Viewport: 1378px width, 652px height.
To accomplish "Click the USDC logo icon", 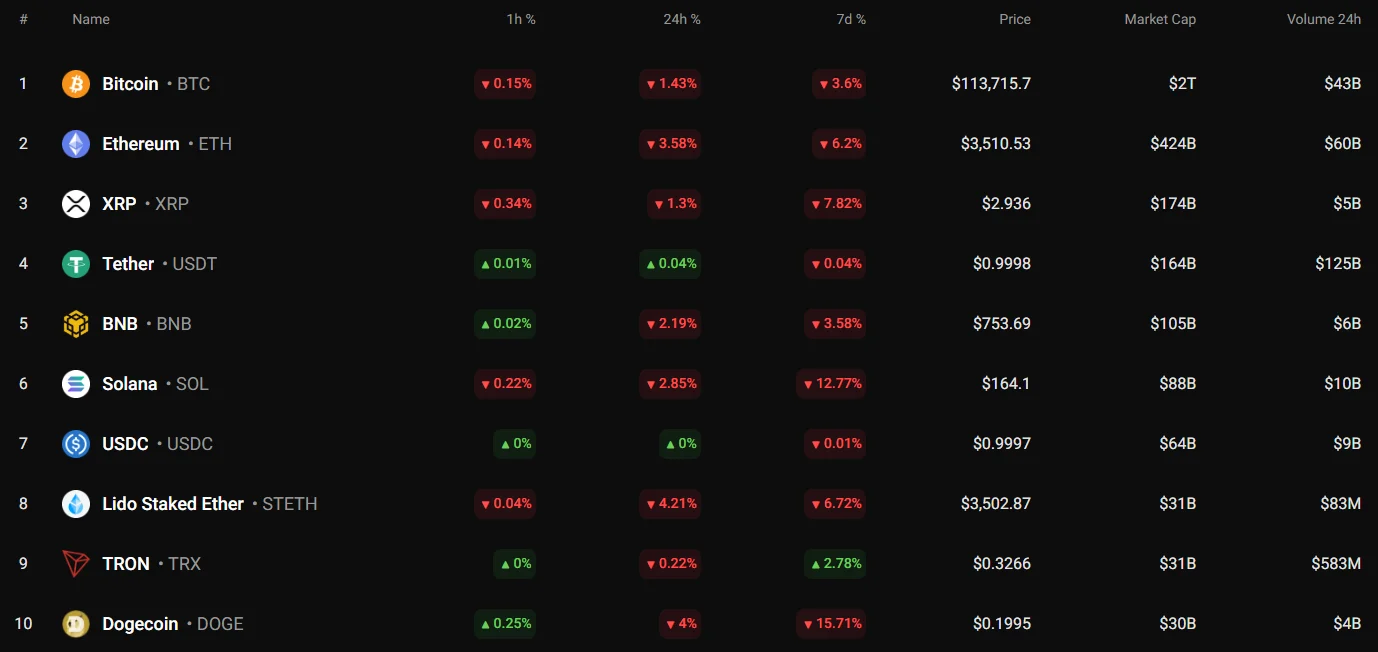I will 76,444.
